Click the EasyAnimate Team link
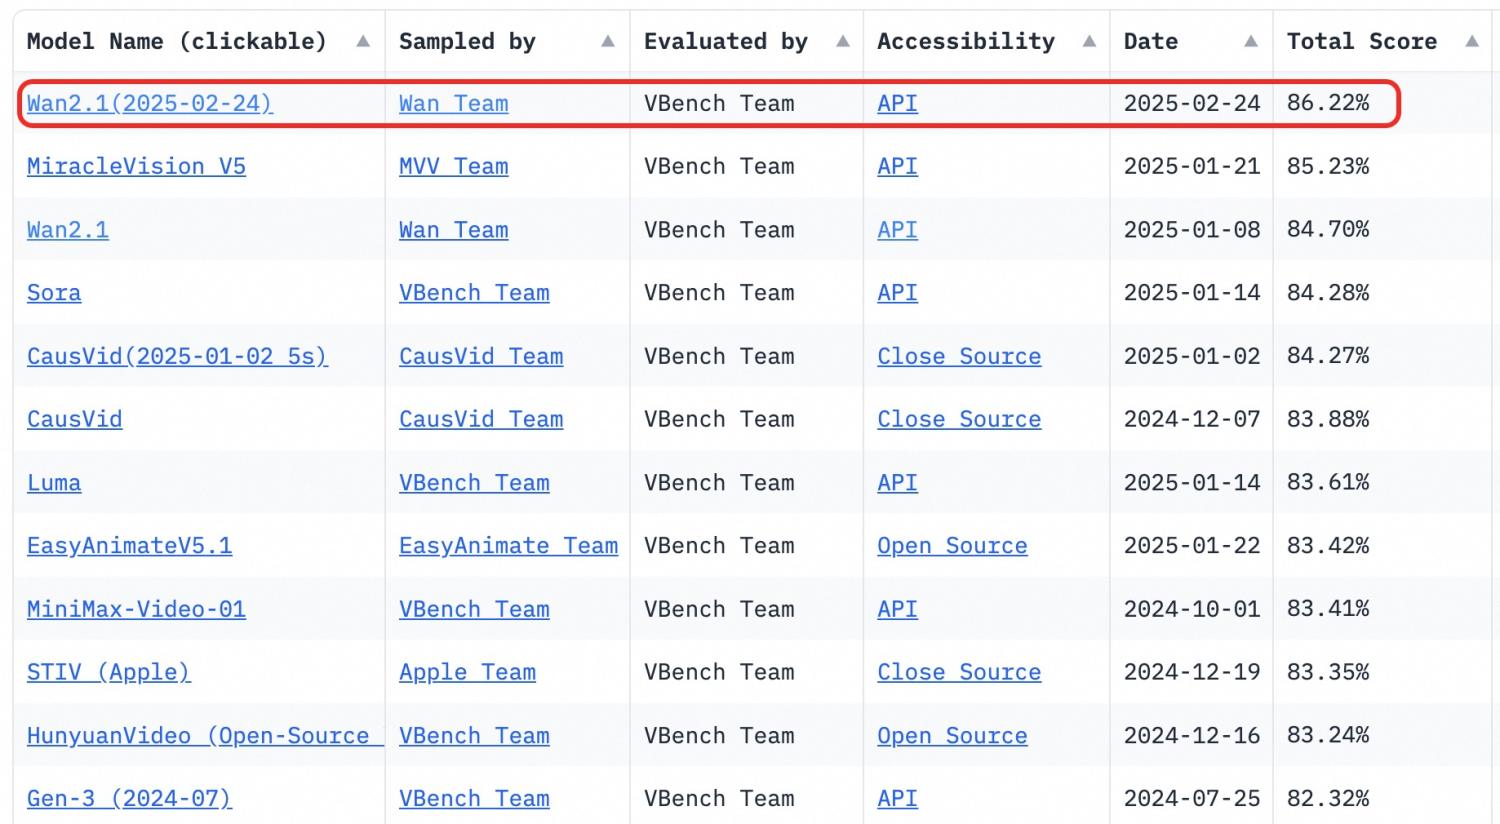The height and width of the screenshot is (824, 1500). click(x=508, y=546)
